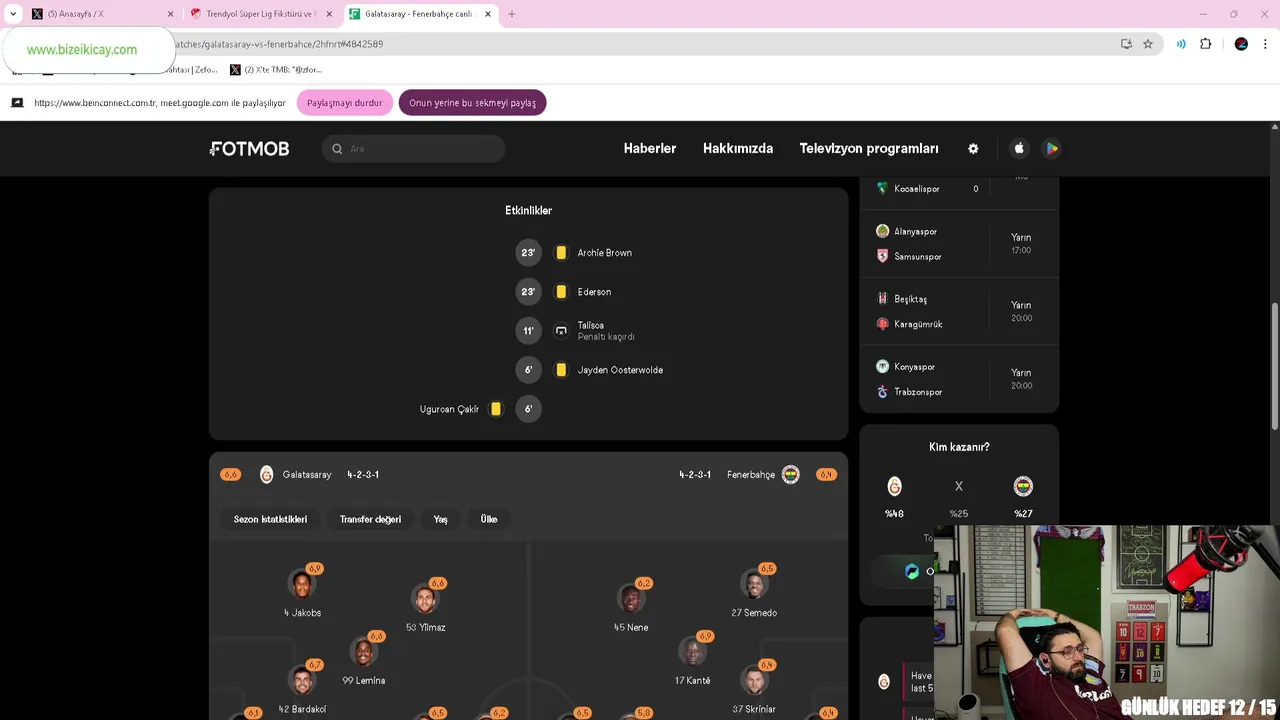The height and width of the screenshot is (720, 1280).
Task: Open Kanté player avatar in lineup
Action: coord(692,652)
